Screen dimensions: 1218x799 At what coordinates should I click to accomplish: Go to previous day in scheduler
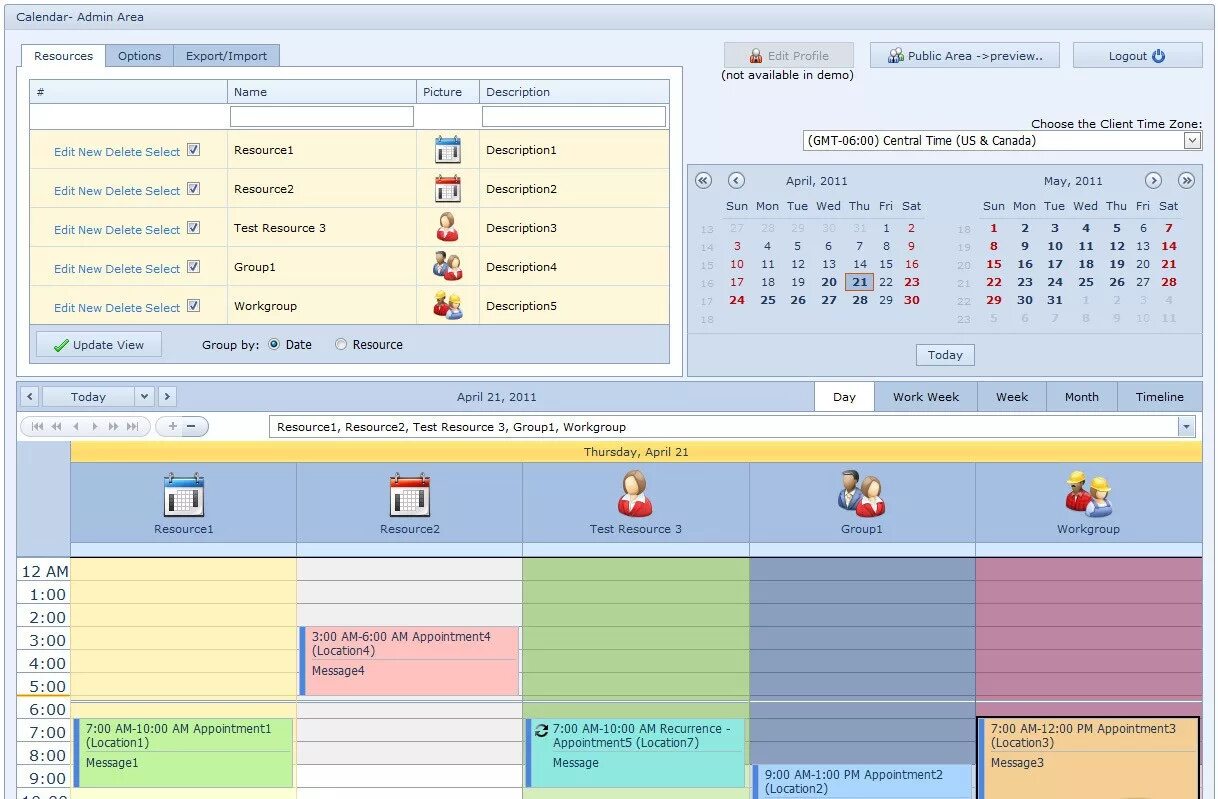point(30,397)
